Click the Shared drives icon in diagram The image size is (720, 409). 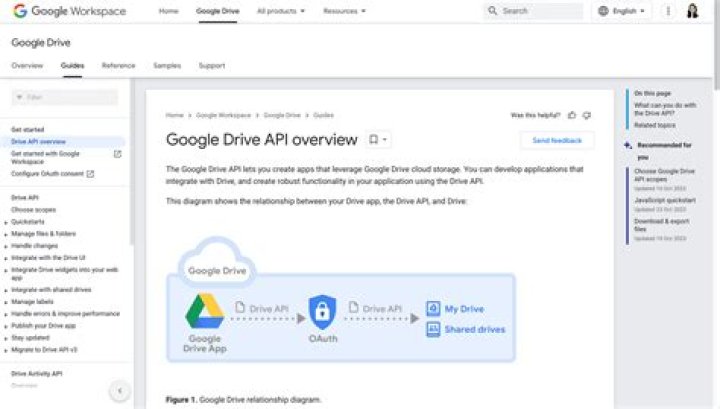pos(433,329)
